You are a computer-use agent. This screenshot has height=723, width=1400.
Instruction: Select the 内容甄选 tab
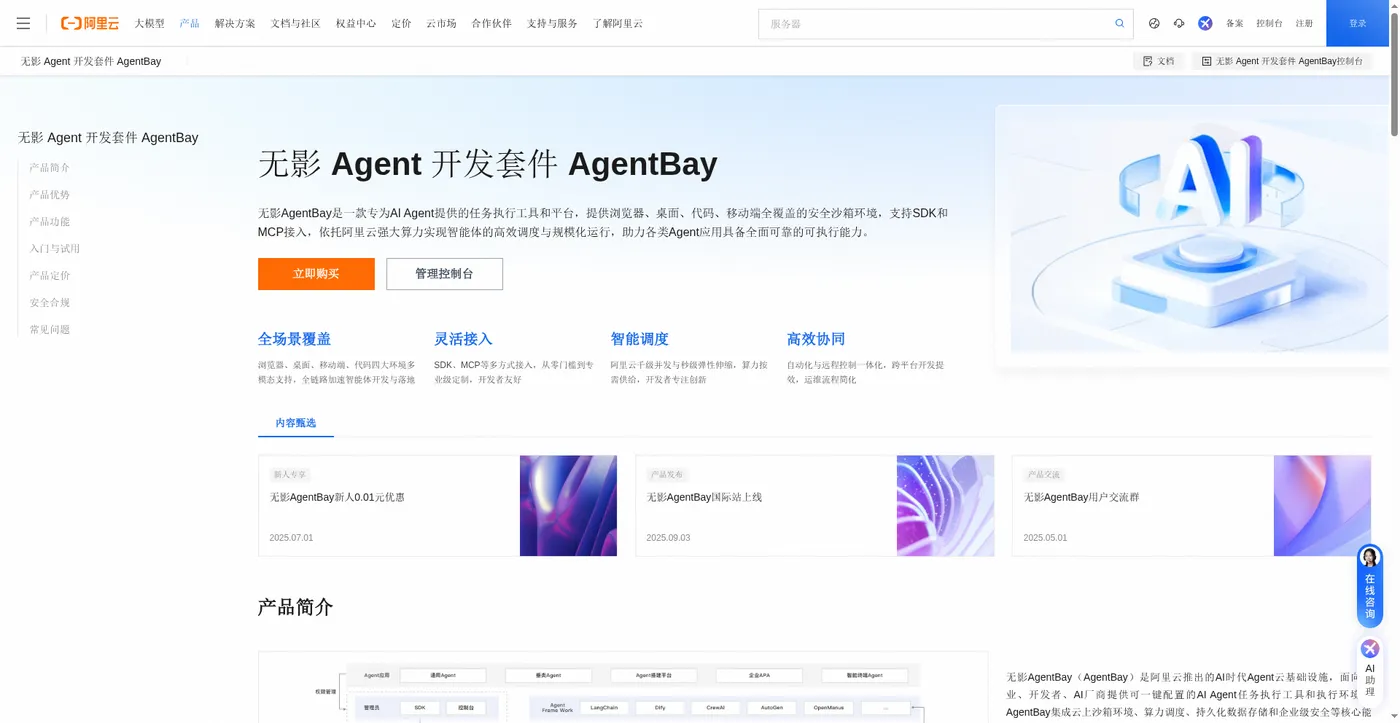tap(296, 423)
